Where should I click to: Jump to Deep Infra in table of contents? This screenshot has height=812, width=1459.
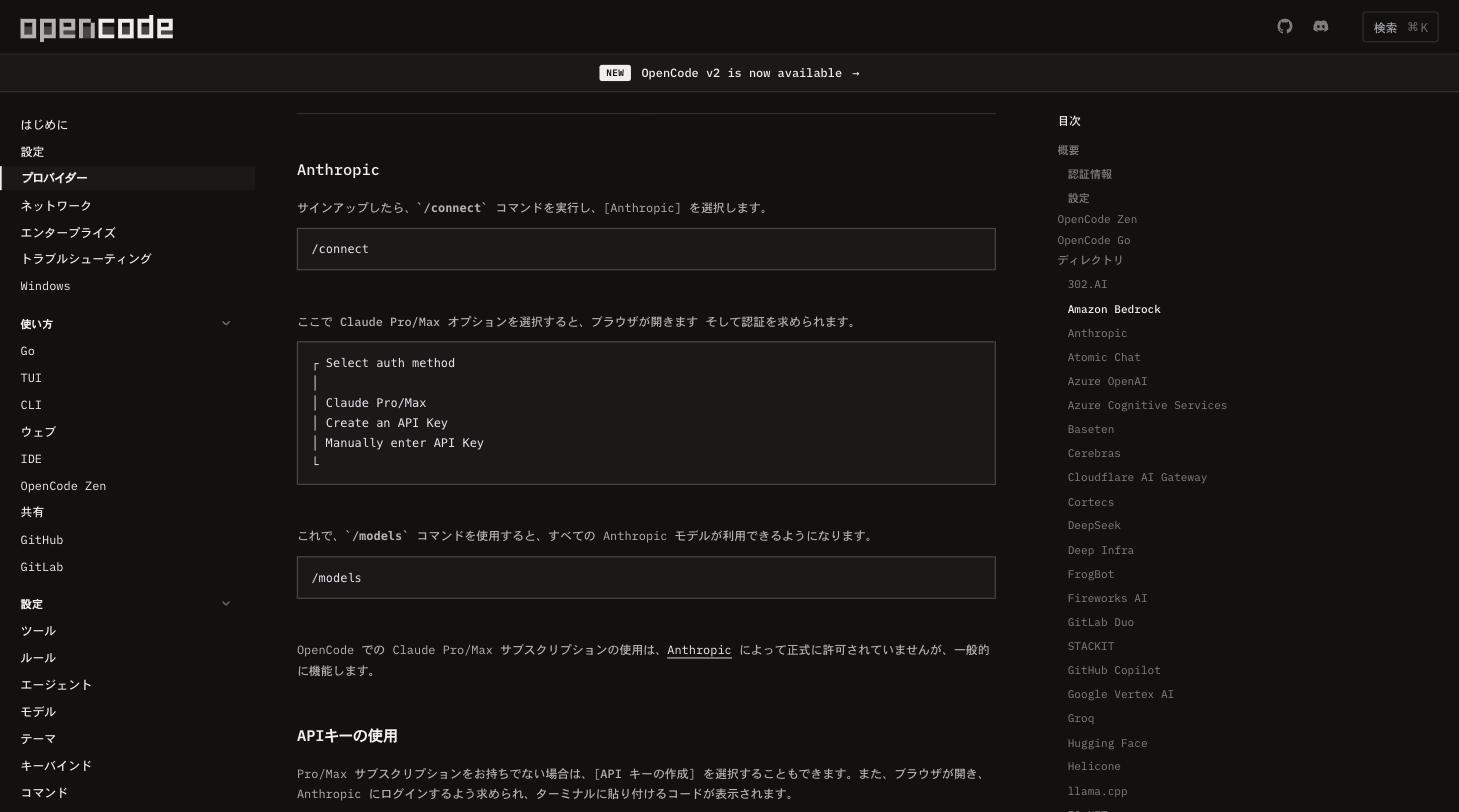tap(1100, 550)
